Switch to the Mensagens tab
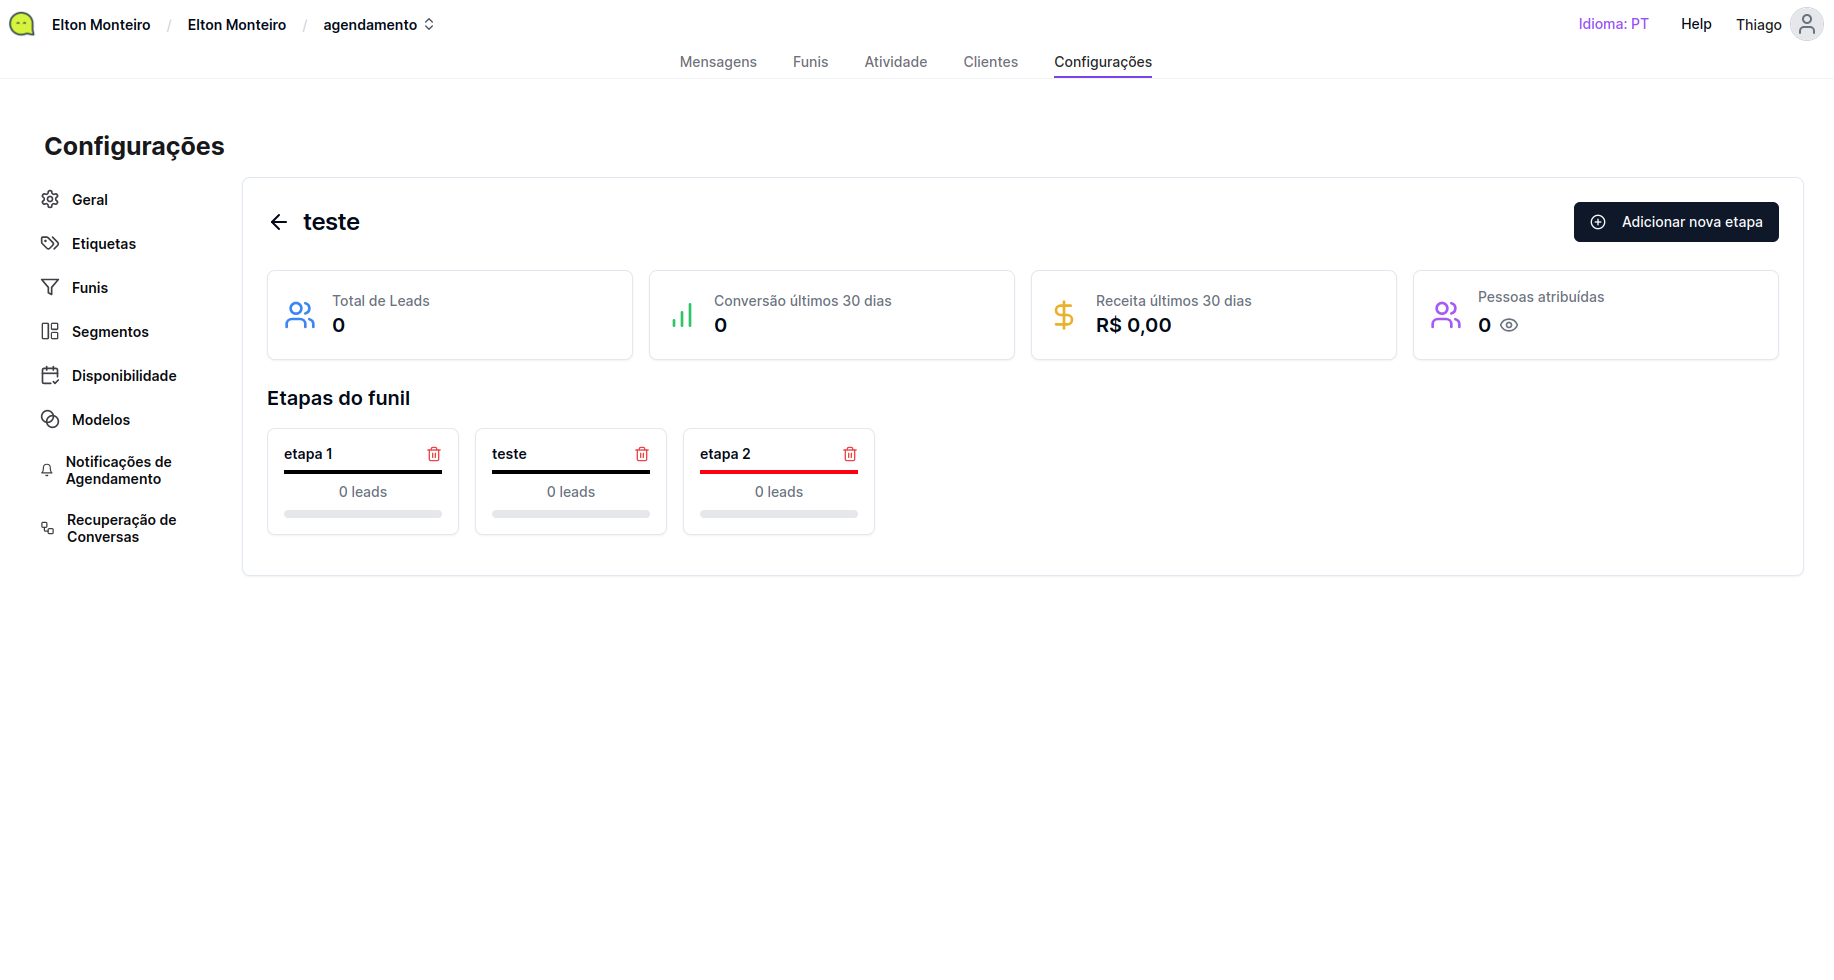Screen dimensions: 1834x980 point(718,62)
